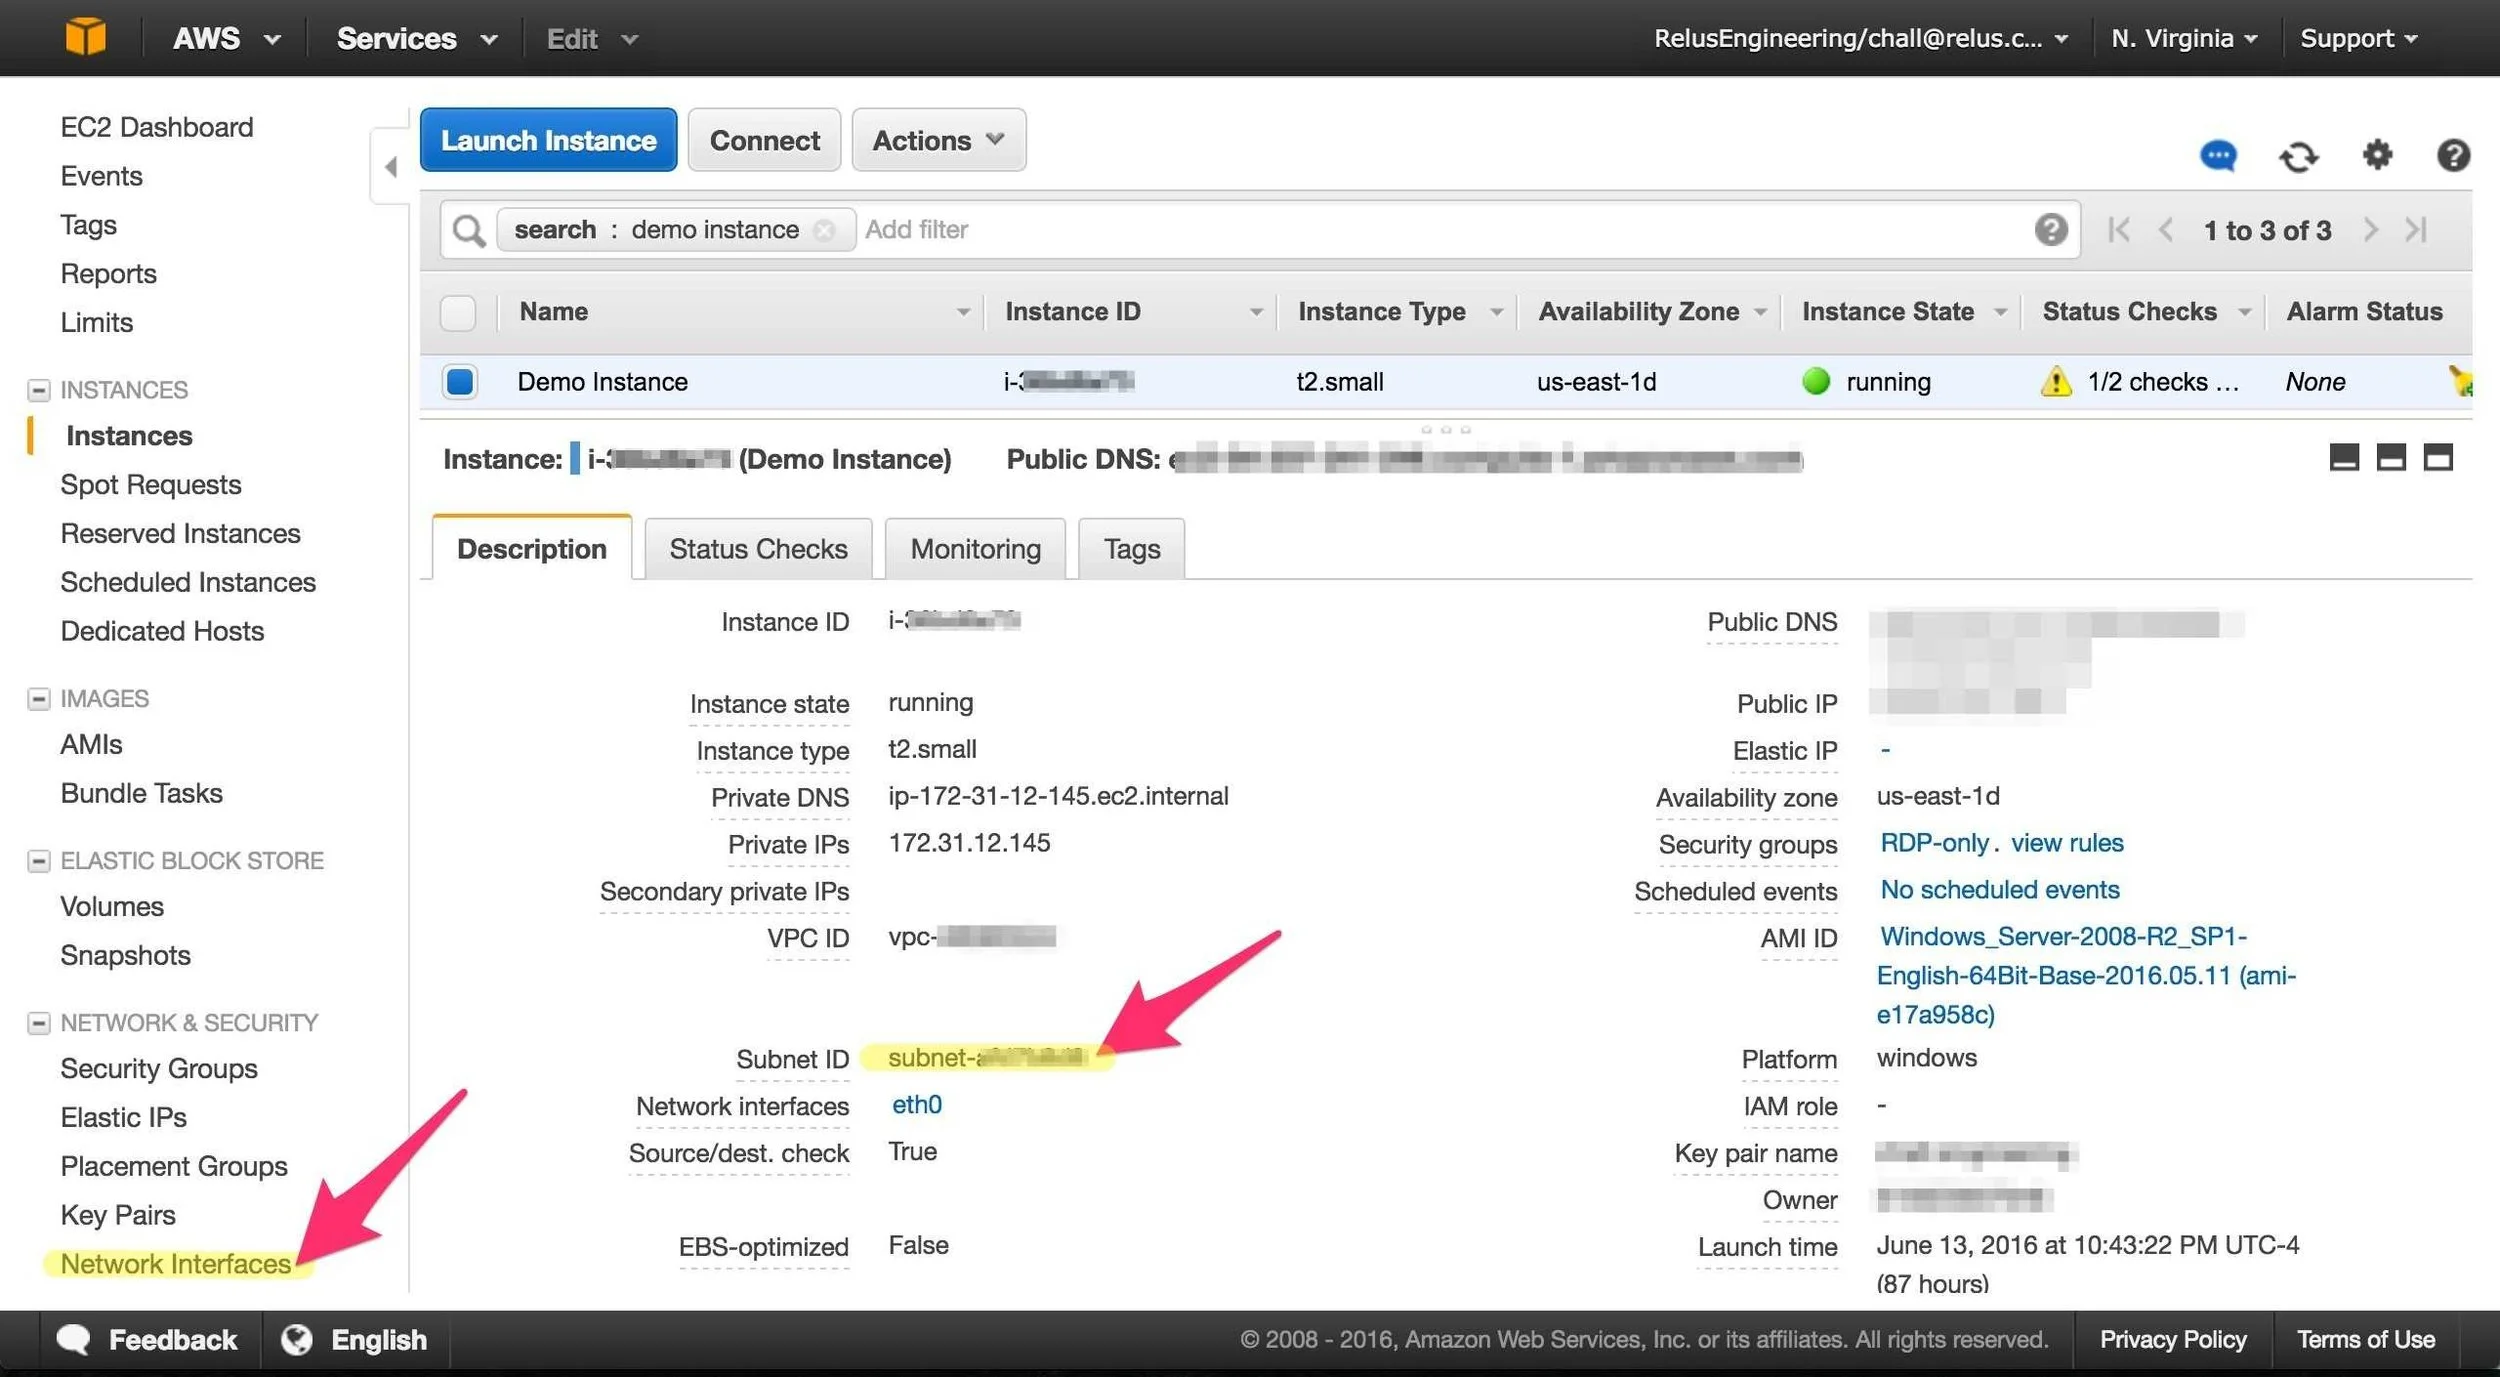This screenshot has height=1377, width=2500.
Task: Click No scheduled events link
Action: tap(2000, 890)
